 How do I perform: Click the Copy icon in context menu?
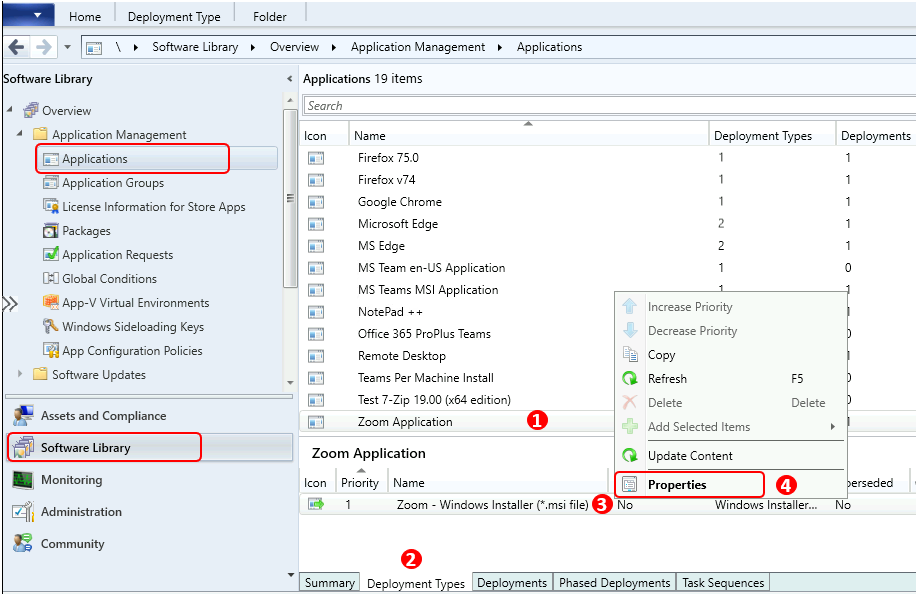pos(630,355)
